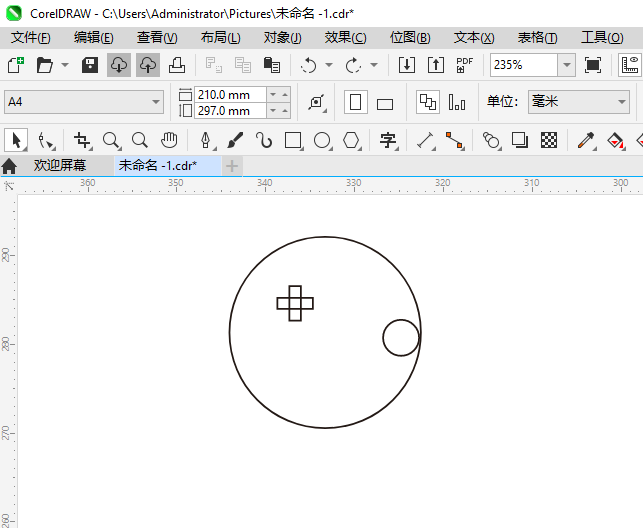Click the Full-screen preview icon
643x528 pixels.
(x=593, y=65)
